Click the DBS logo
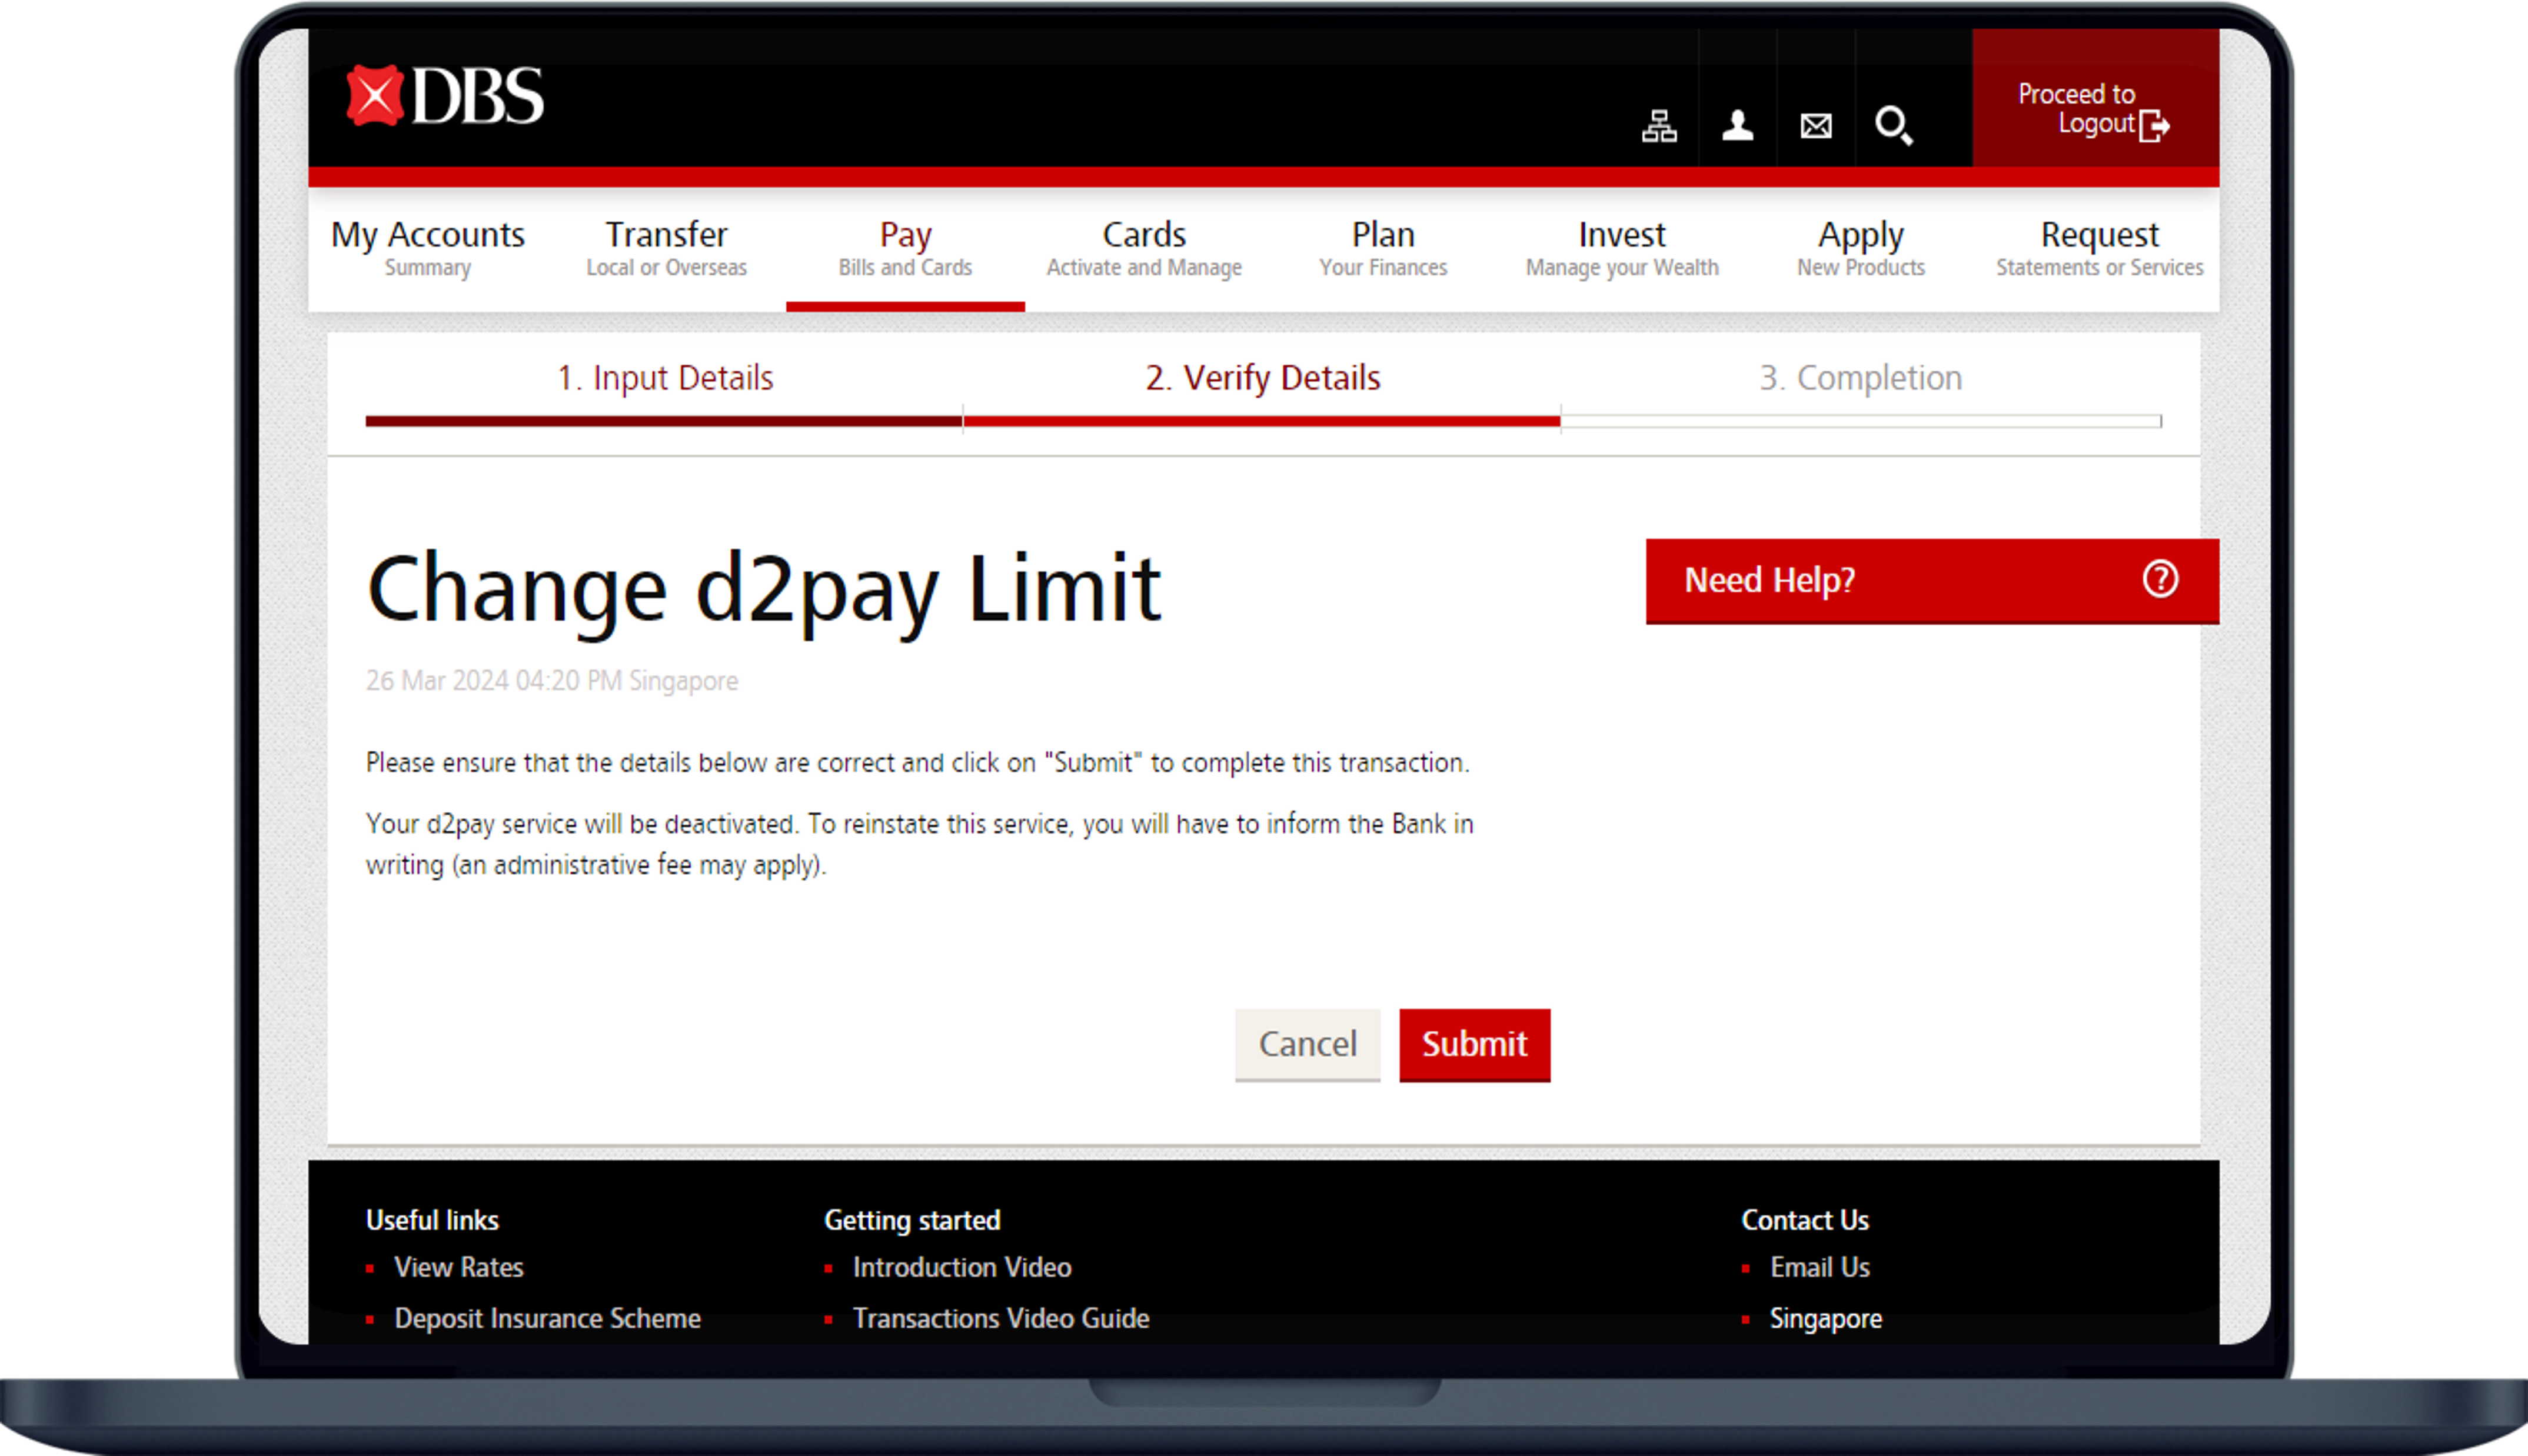The width and height of the screenshot is (2528, 1456). (x=445, y=96)
